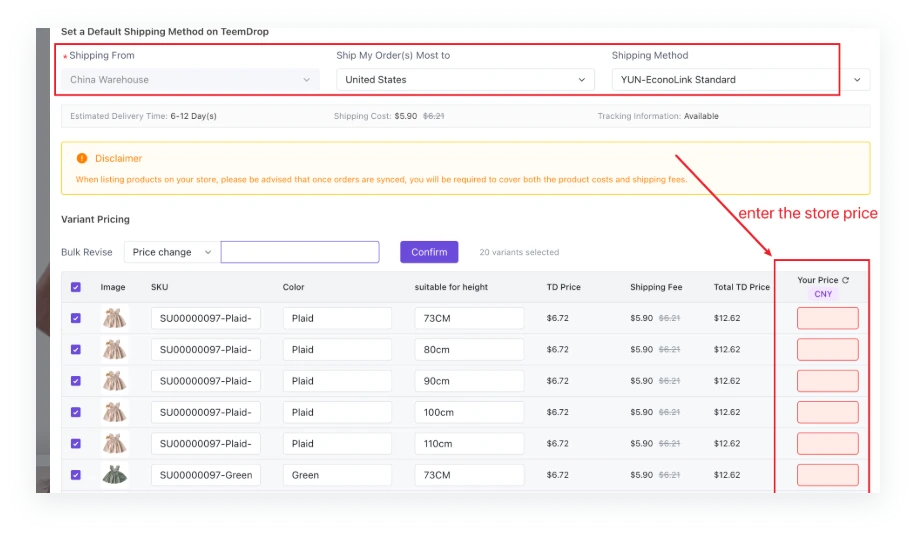Open the plaid dress thumbnail for 73CM

click(115, 318)
